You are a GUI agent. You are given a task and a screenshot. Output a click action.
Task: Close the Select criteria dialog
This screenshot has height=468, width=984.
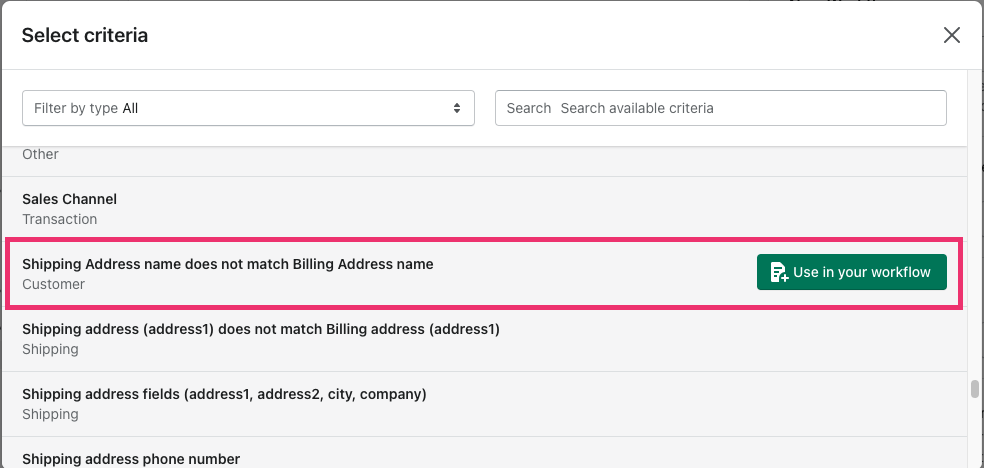(951, 35)
